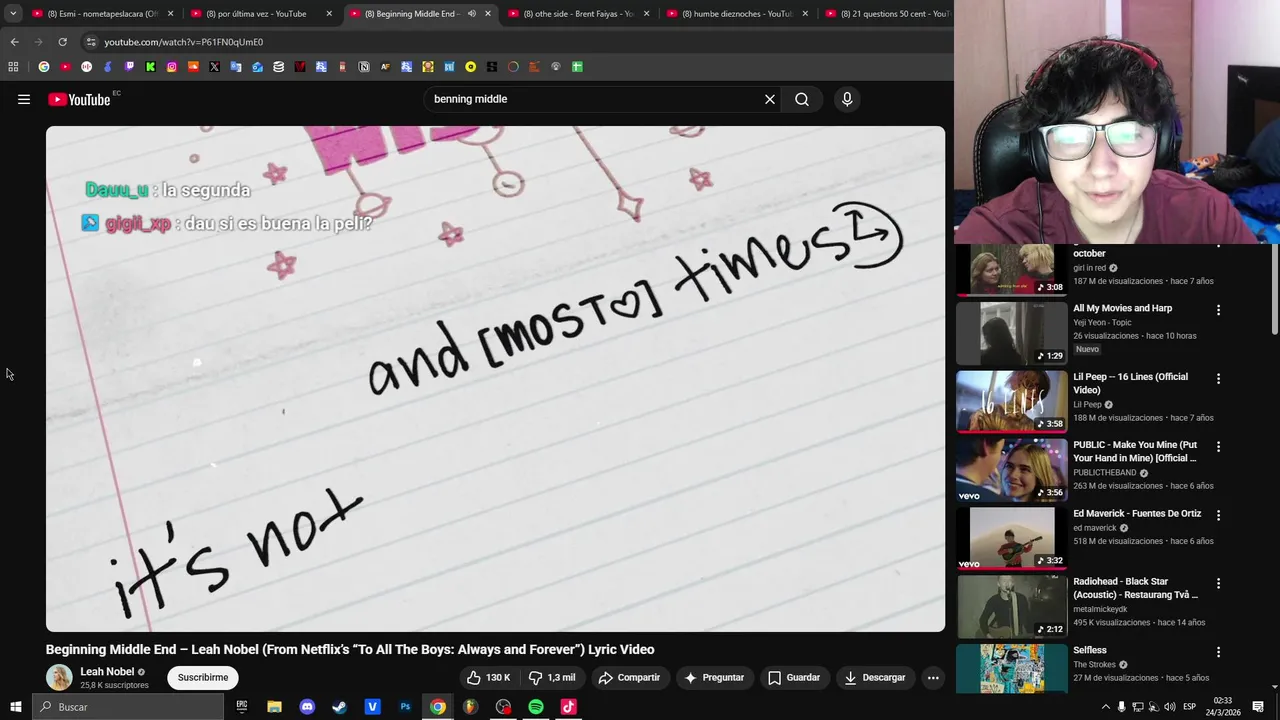Screen dimensions: 1280x720
Task: Click the video player to pause
Action: [495, 379]
